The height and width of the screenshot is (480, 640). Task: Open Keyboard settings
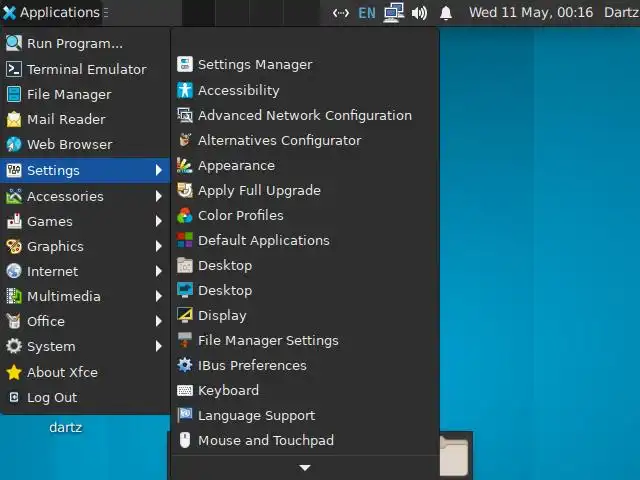[305, 391]
